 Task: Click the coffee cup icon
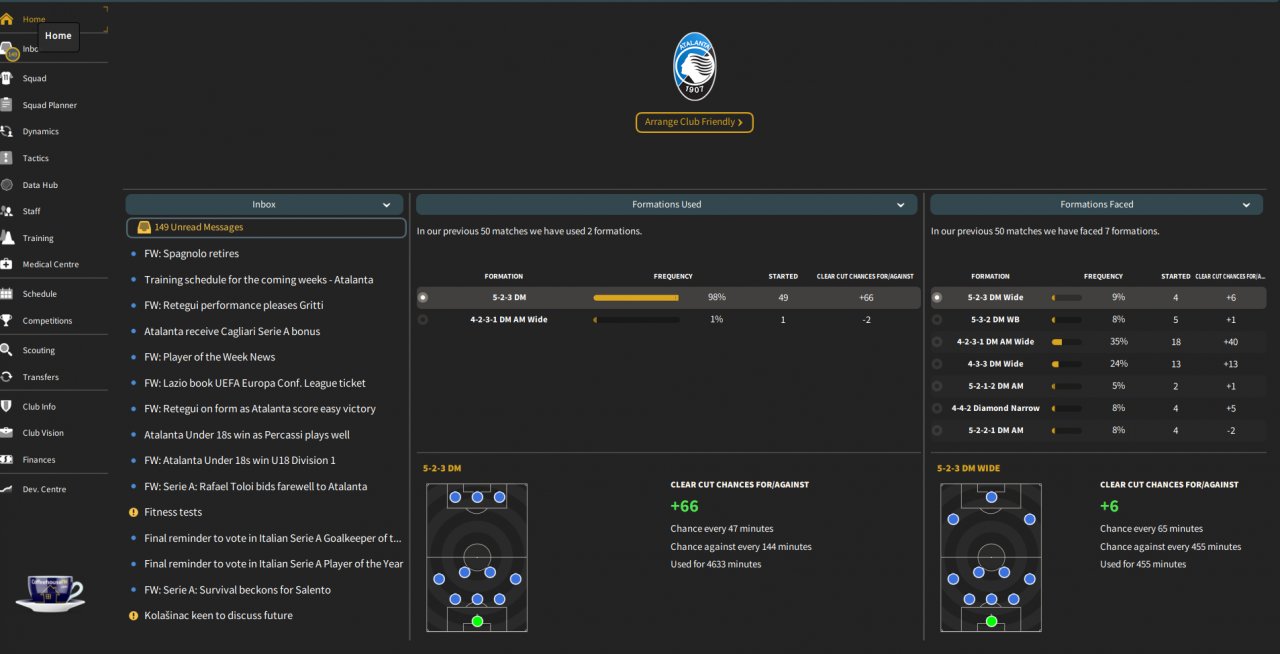pos(49,592)
